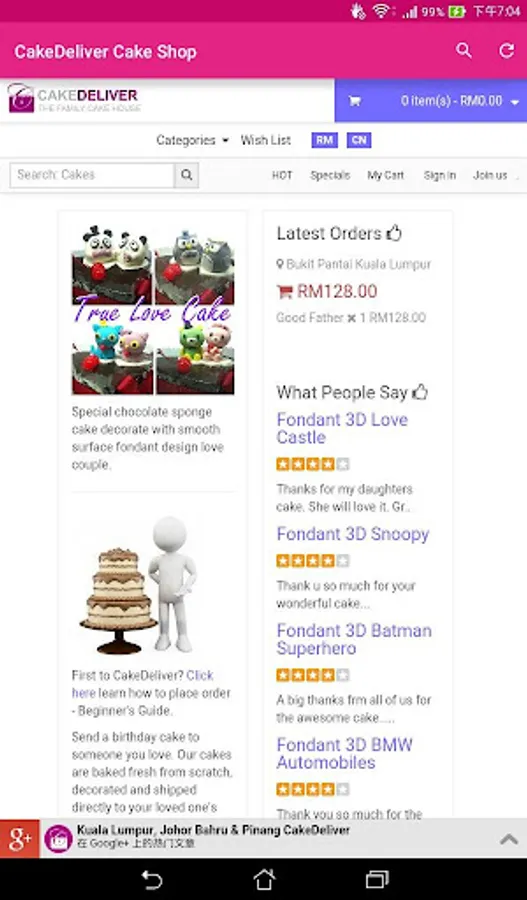Tap the refresh icon in the app bar
This screenshot has width=527, height=900.
tap(506, 51)
